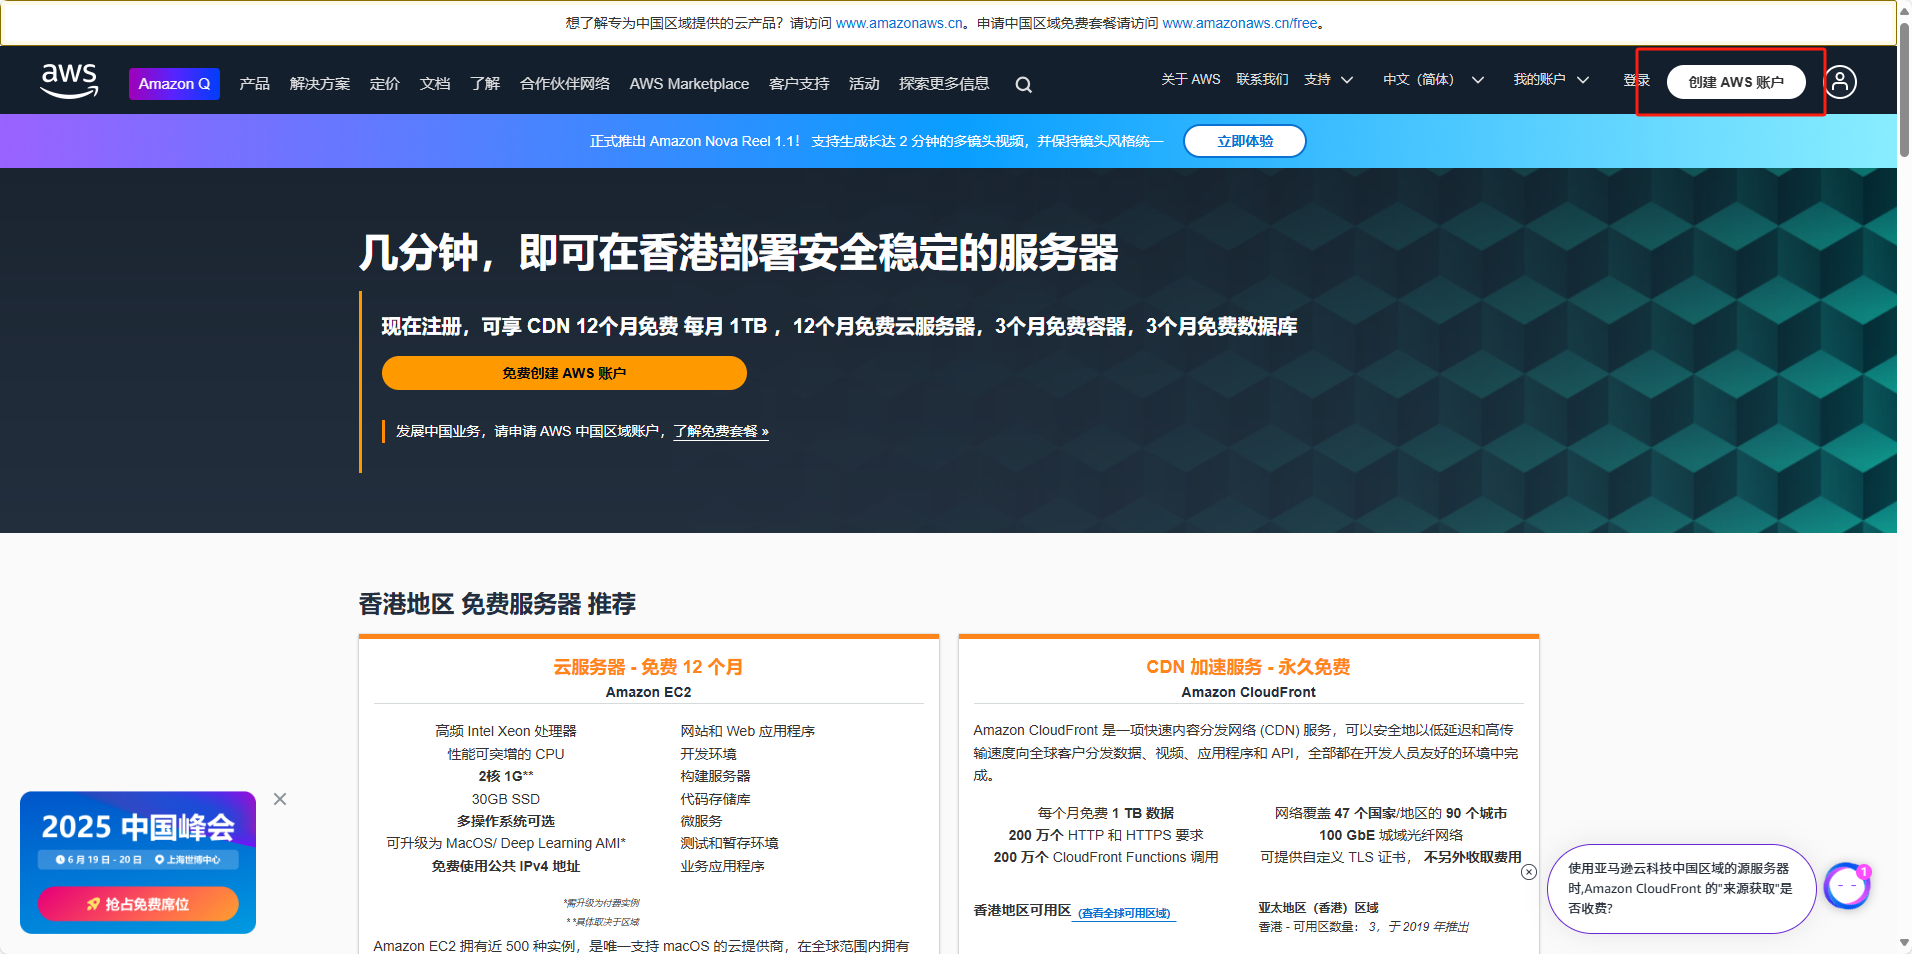Expand the 我的账户 dropdown
The image size is (1912, 954).
pos(1550,80)
